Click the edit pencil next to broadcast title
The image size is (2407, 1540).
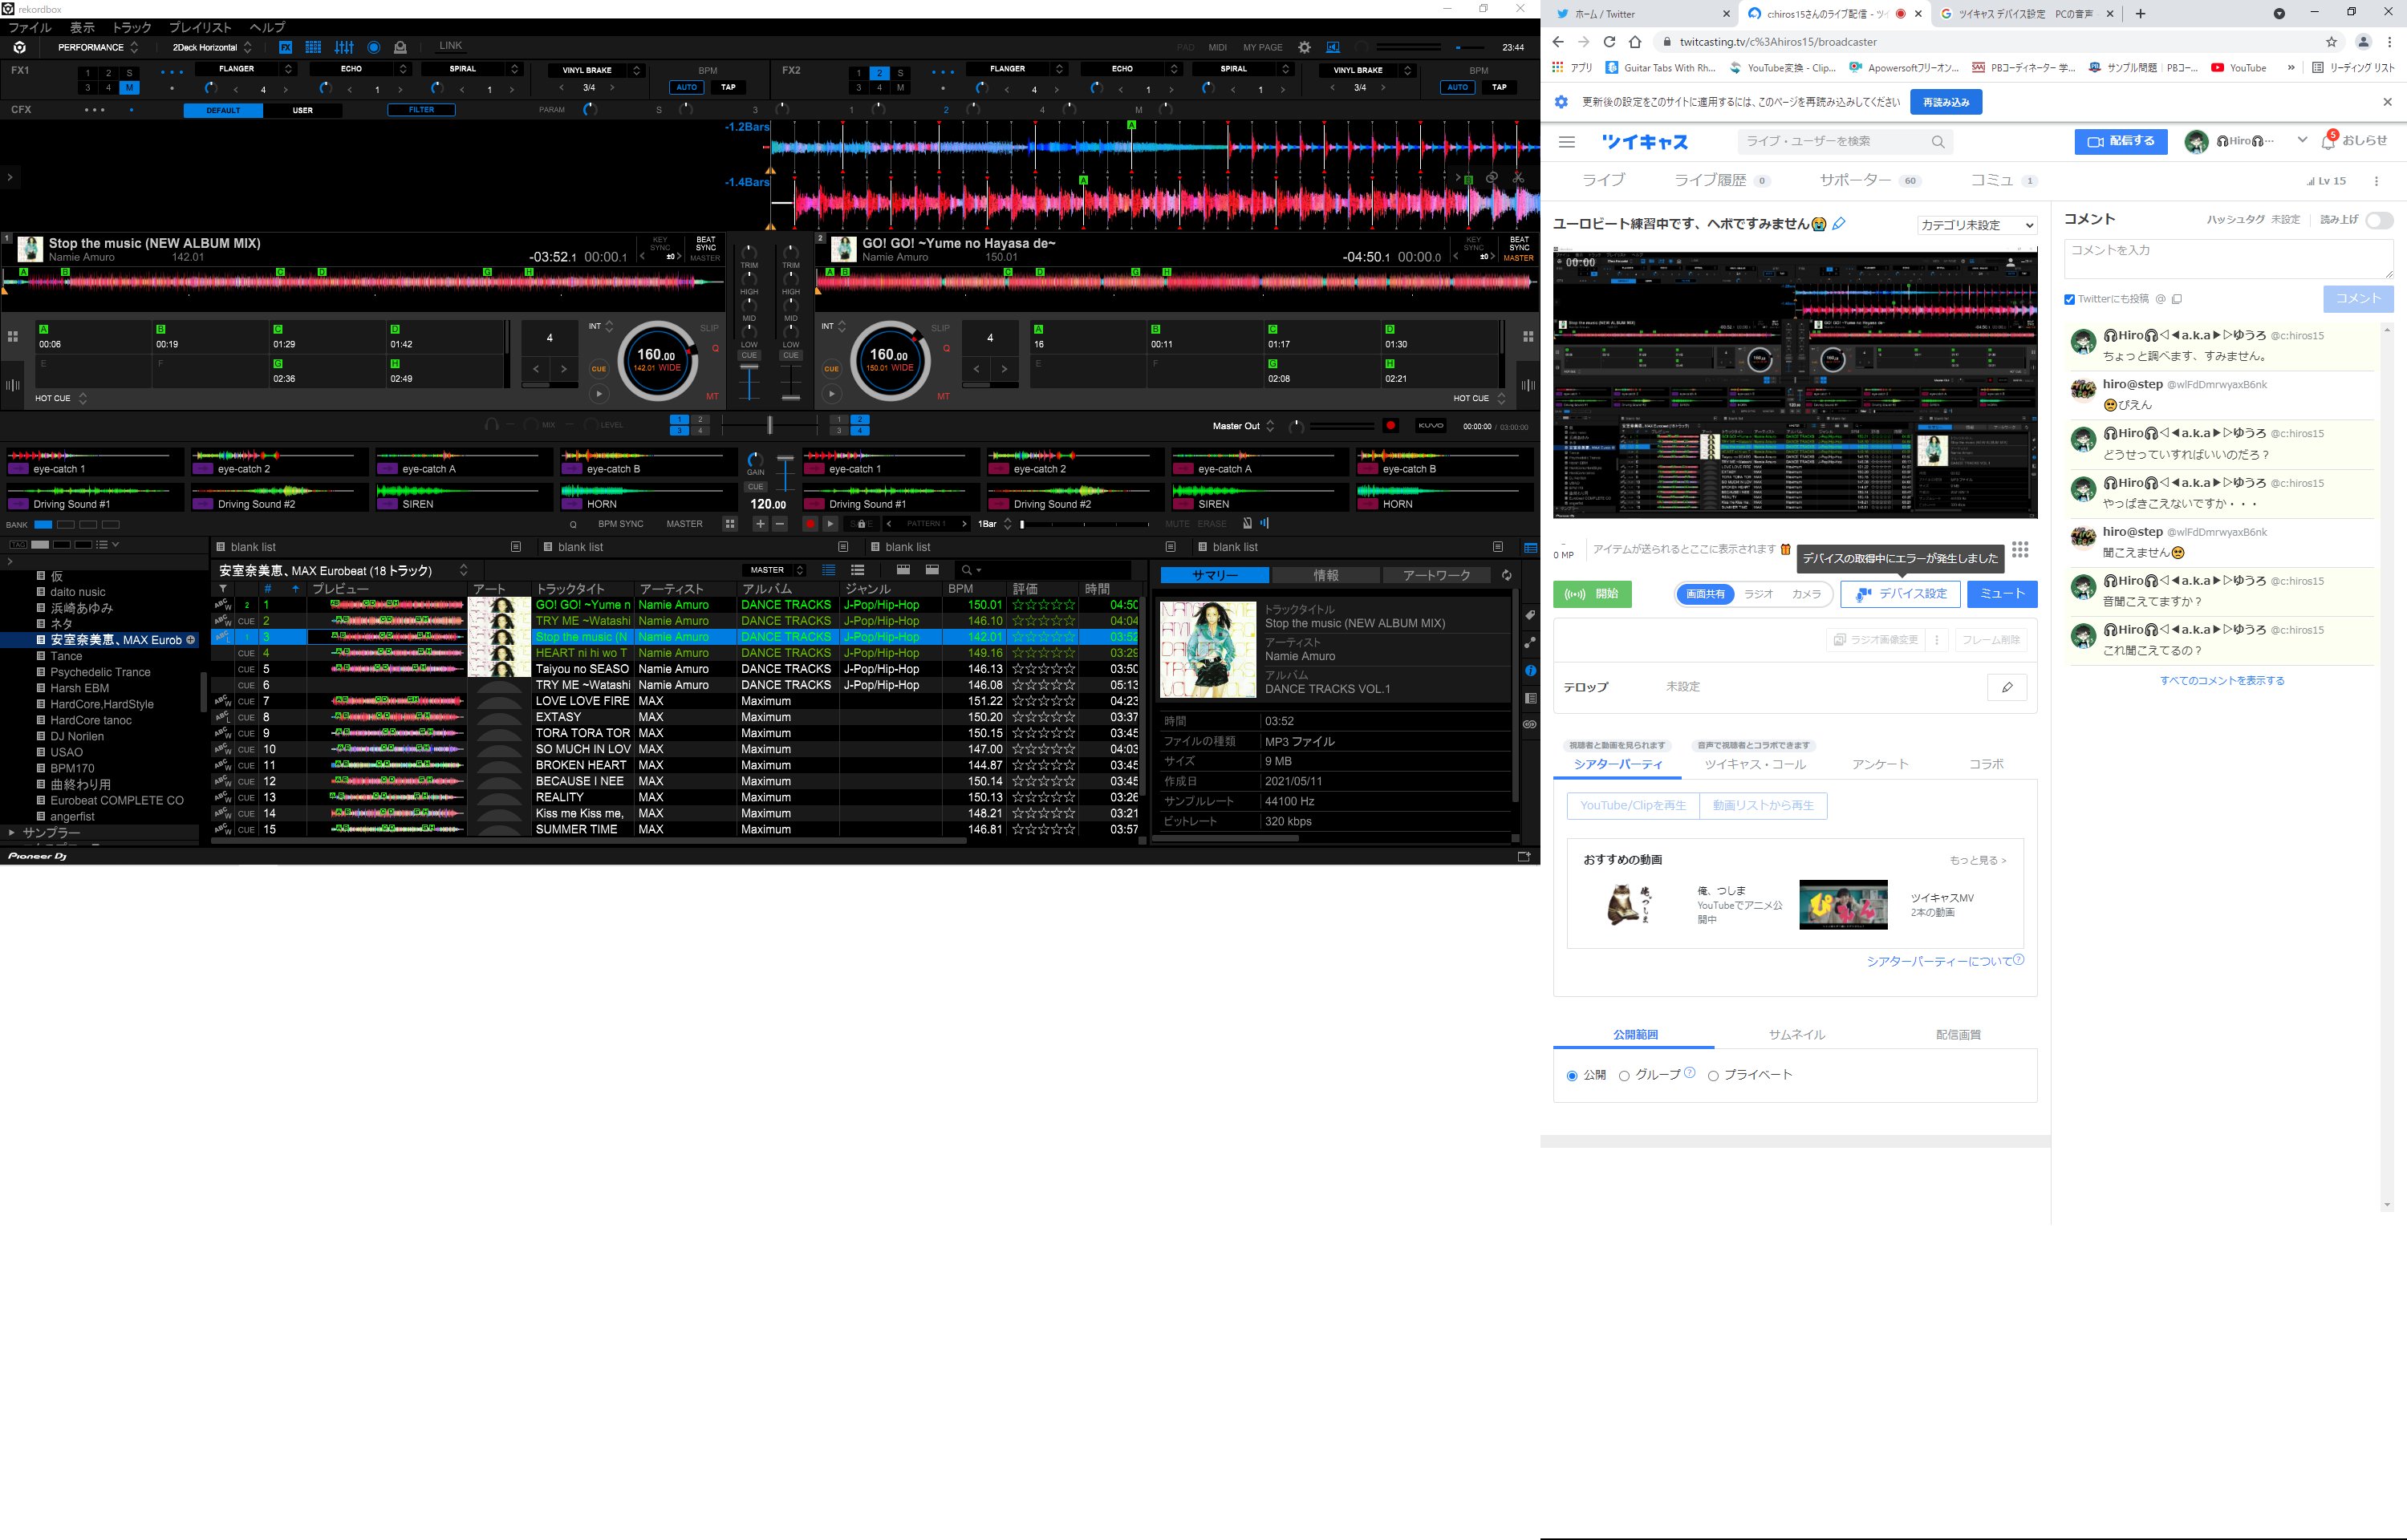click(1838, 224)
